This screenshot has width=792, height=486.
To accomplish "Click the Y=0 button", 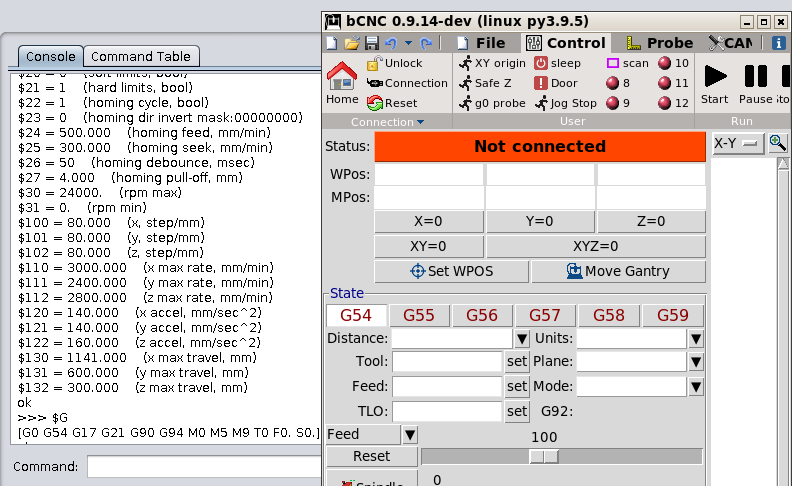I will click(539, 221).
